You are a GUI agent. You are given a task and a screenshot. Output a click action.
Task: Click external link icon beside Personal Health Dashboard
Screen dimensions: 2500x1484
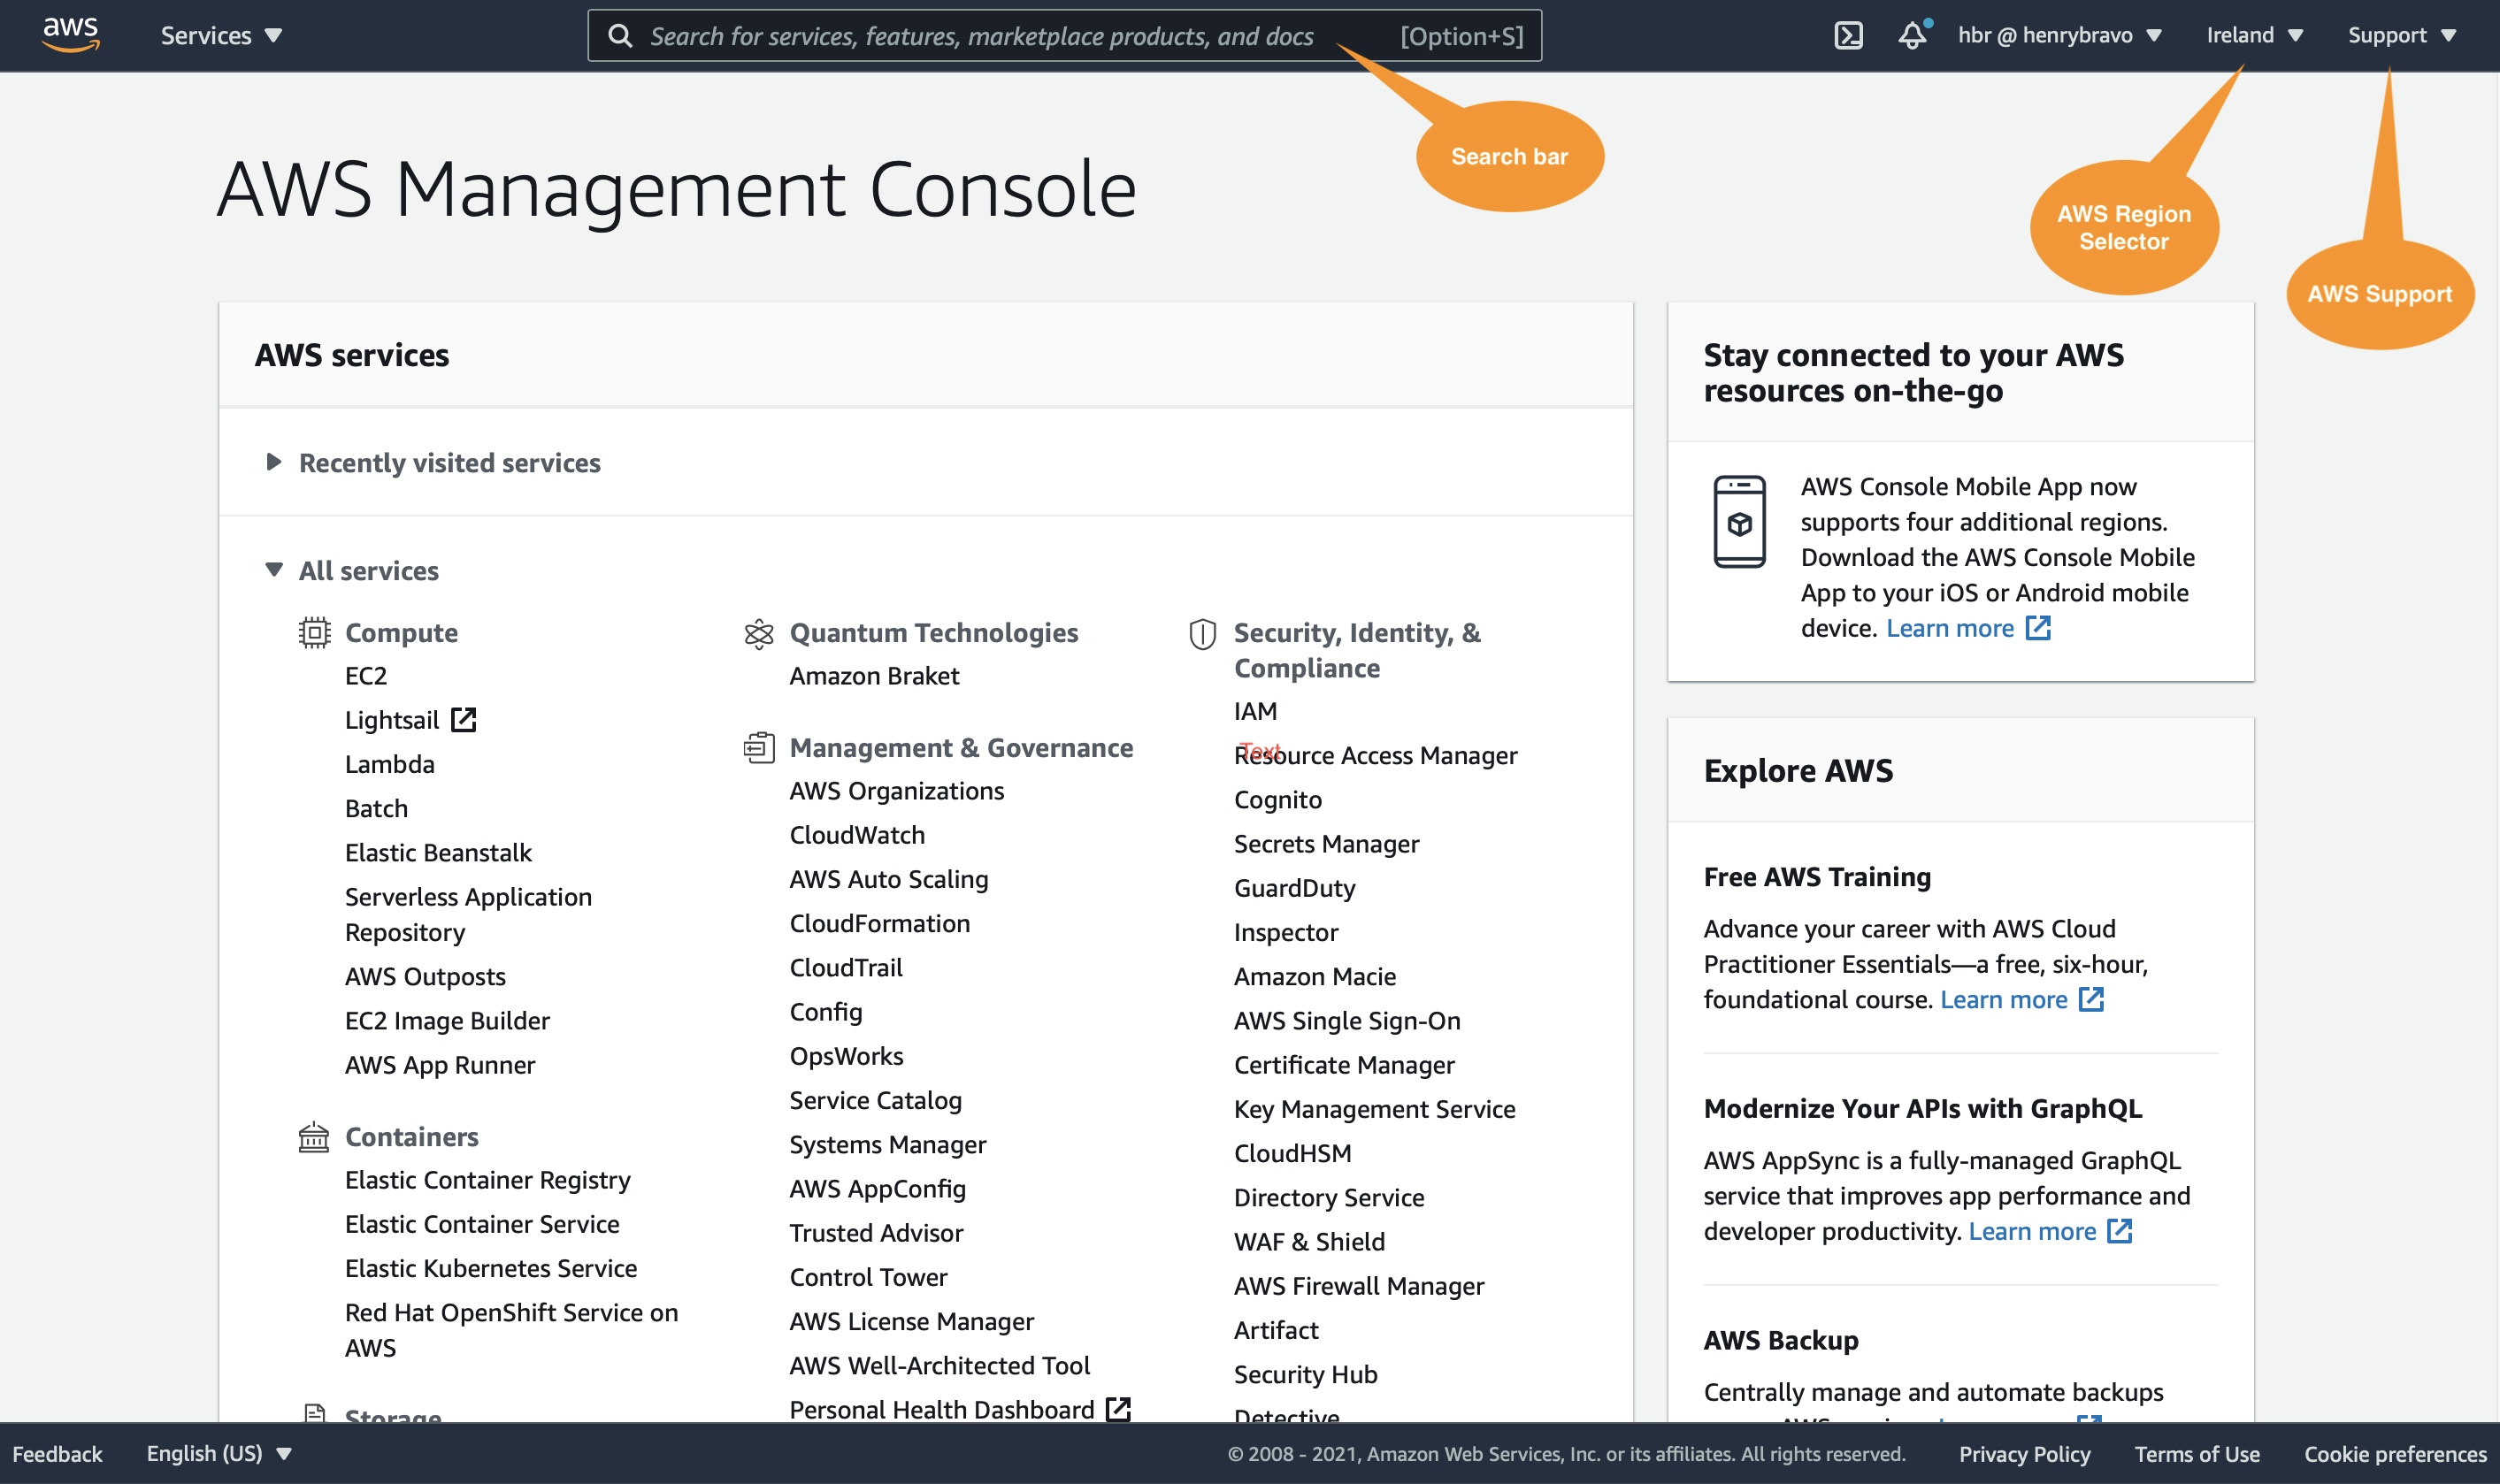pyautogui.click(x=1118, y=1409)
